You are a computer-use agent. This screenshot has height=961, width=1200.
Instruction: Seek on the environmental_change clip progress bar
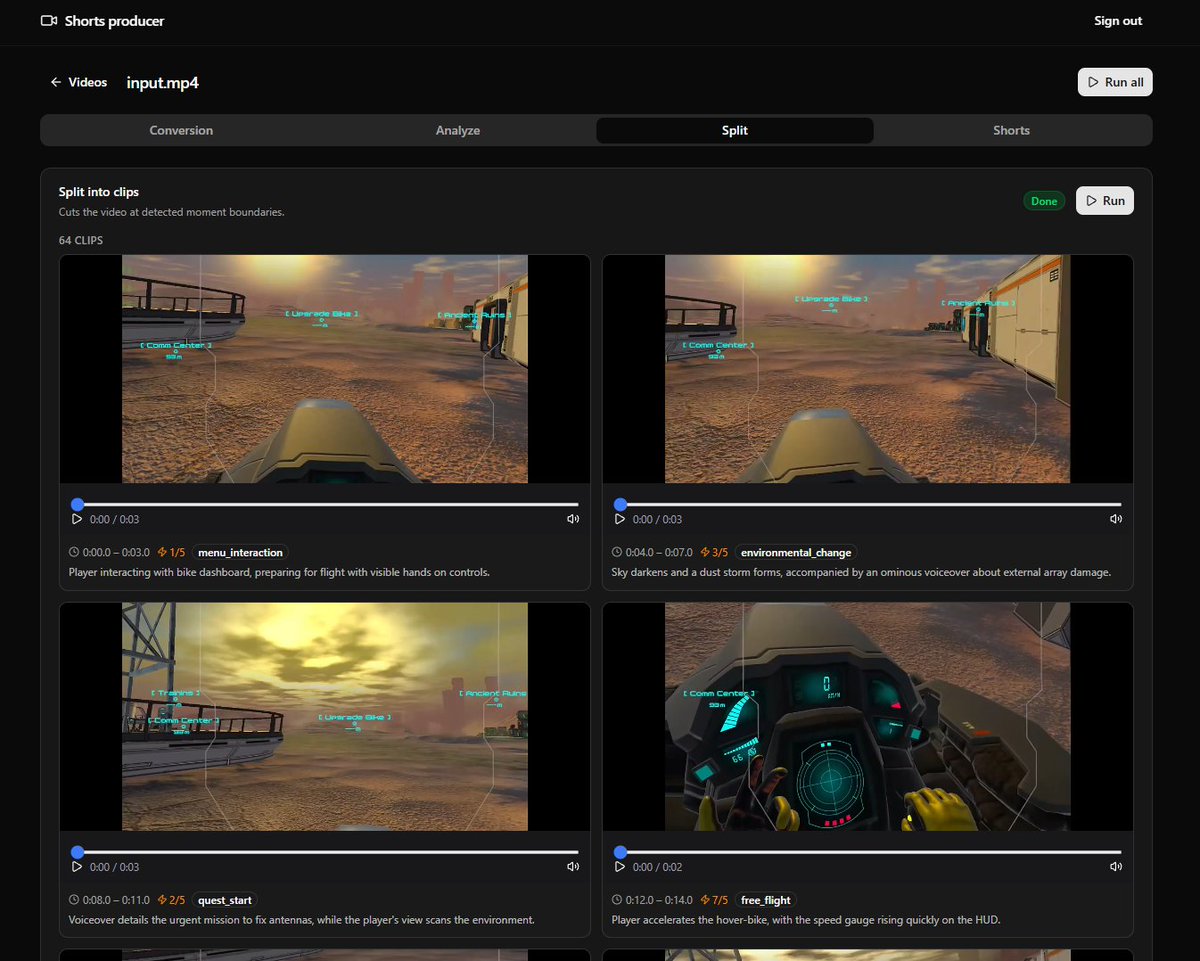point(868,505)
